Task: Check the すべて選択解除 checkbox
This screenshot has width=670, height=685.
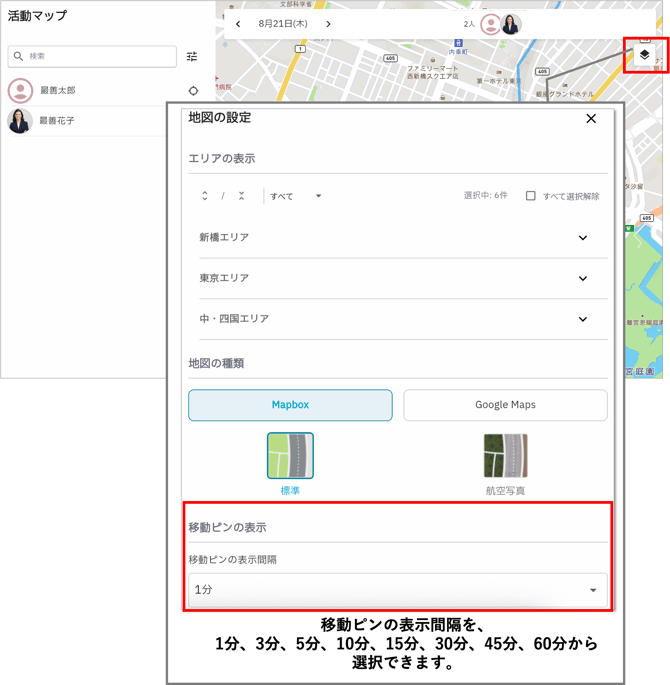Action: point(531,196)
